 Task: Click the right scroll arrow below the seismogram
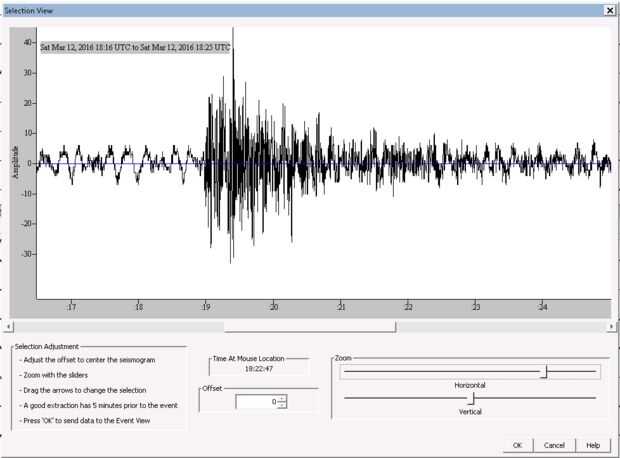[611, 327]
